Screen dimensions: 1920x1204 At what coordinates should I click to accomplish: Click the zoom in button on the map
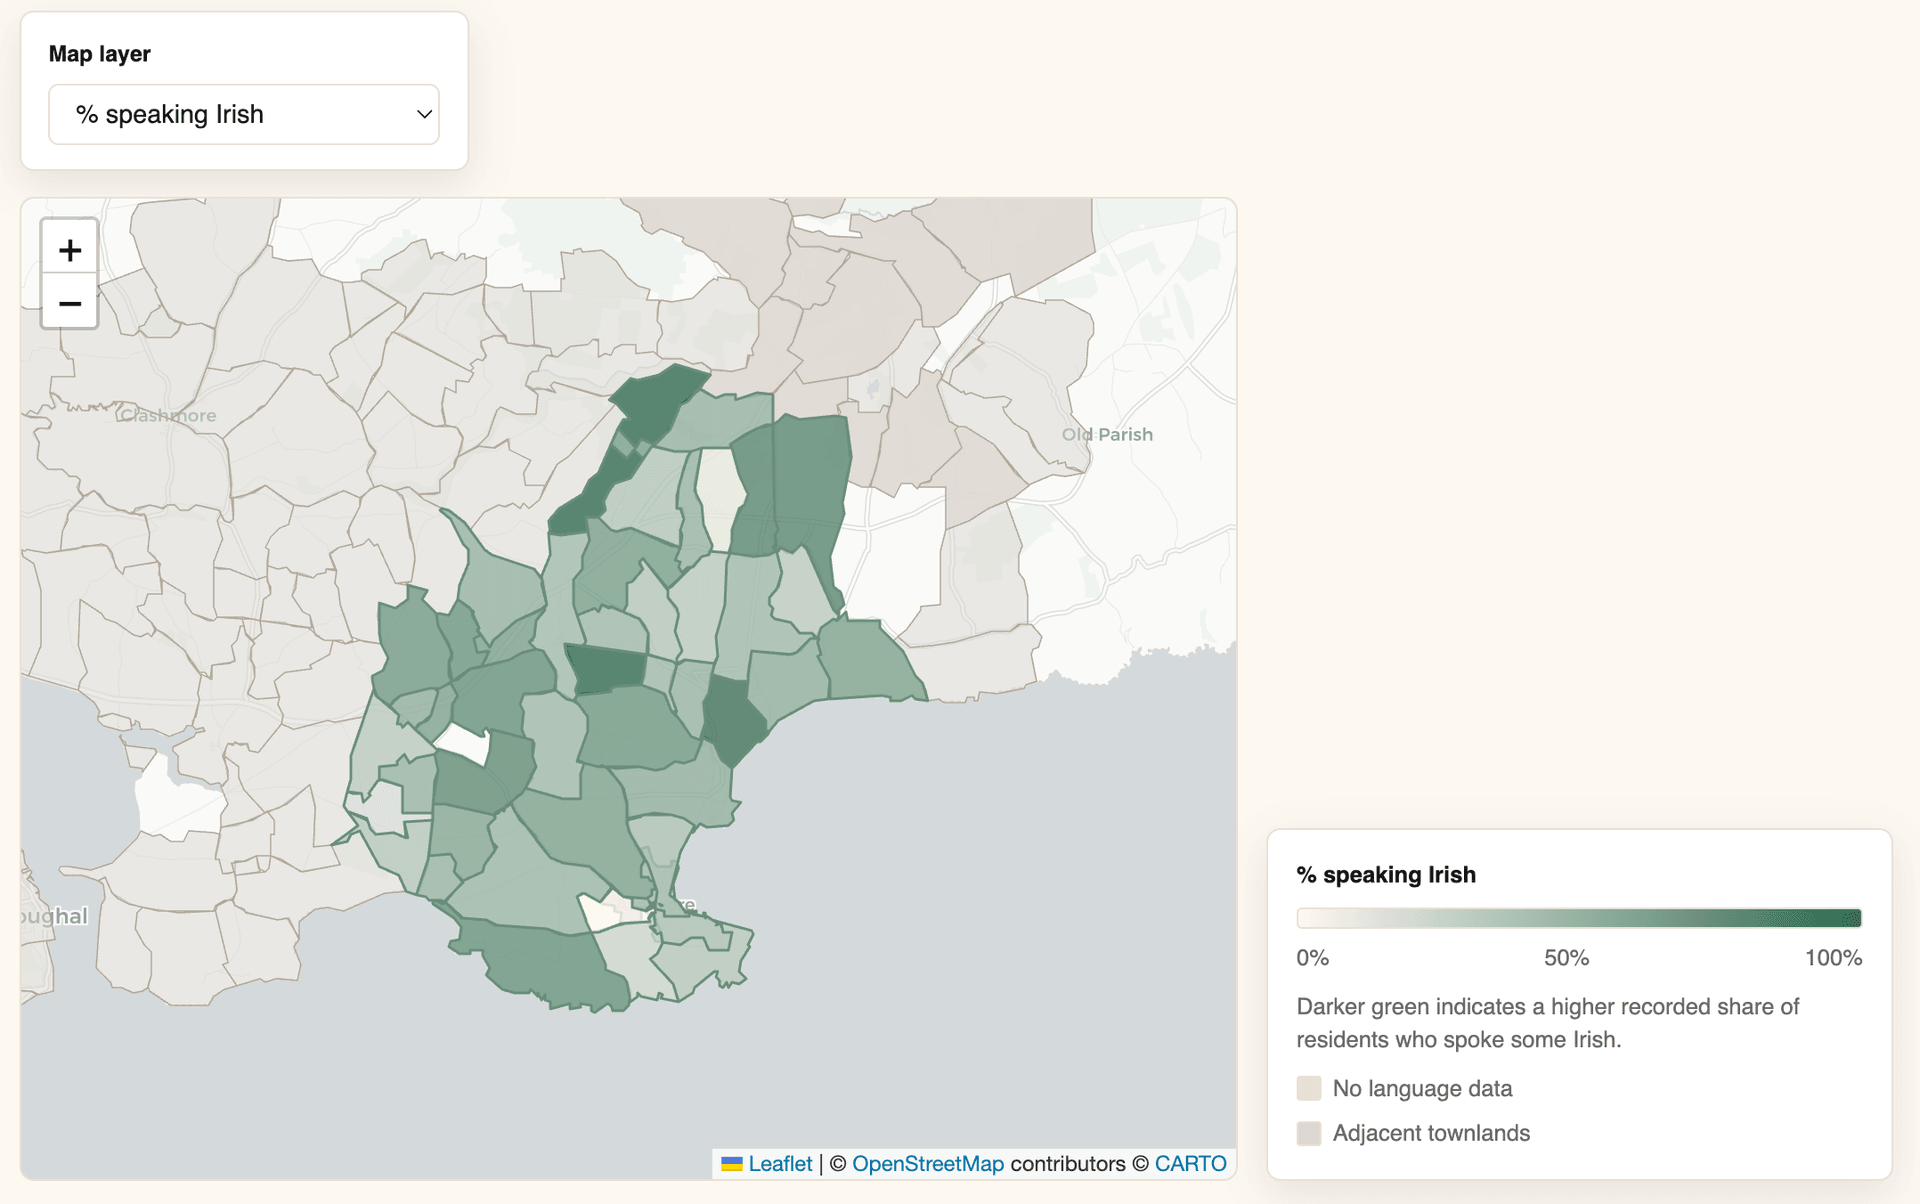pyautogui.click(x=69, y=249)
